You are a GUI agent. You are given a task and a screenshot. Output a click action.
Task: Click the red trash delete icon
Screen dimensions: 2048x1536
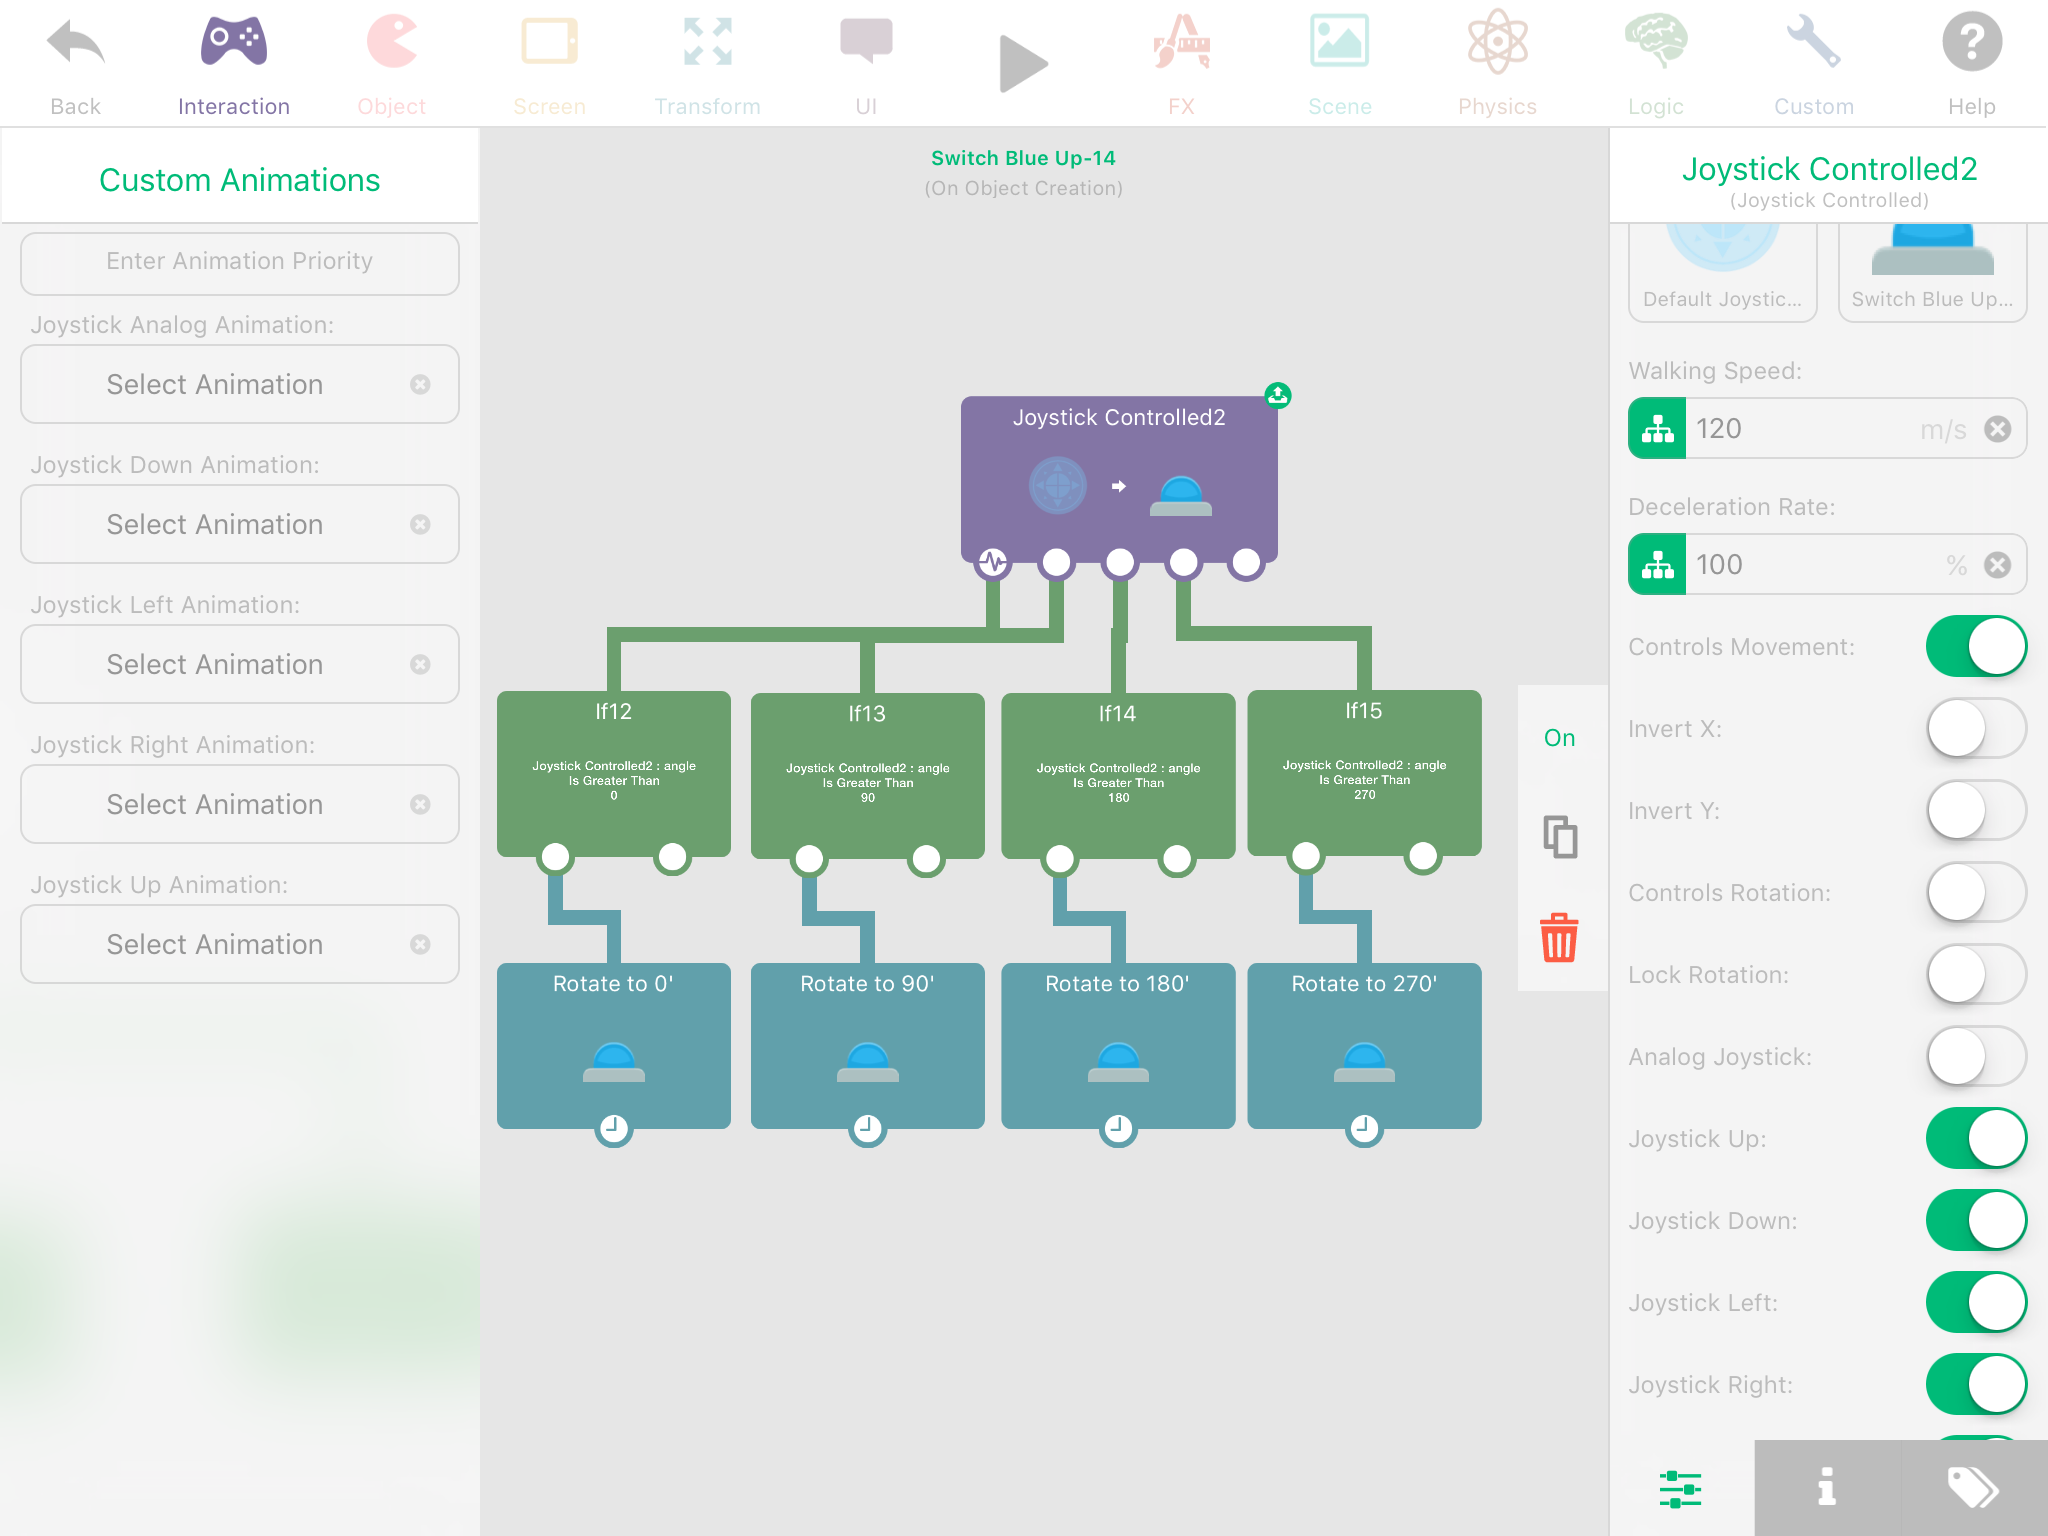1559,938
